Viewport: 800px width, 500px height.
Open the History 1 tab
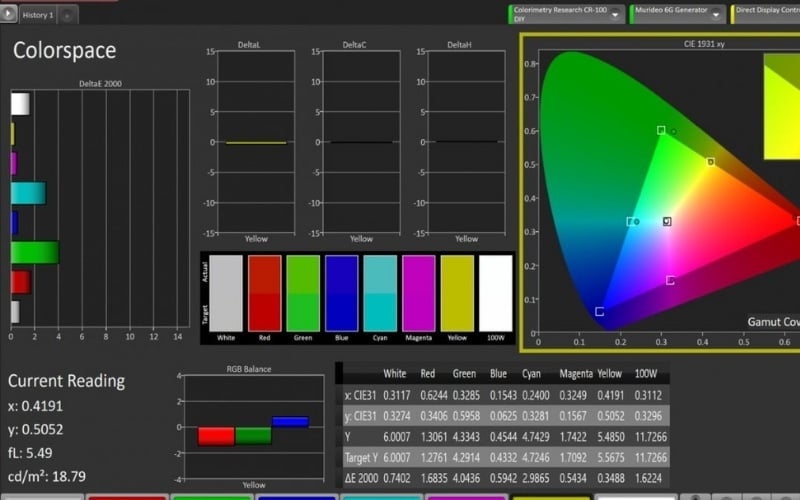coord(38,15)
